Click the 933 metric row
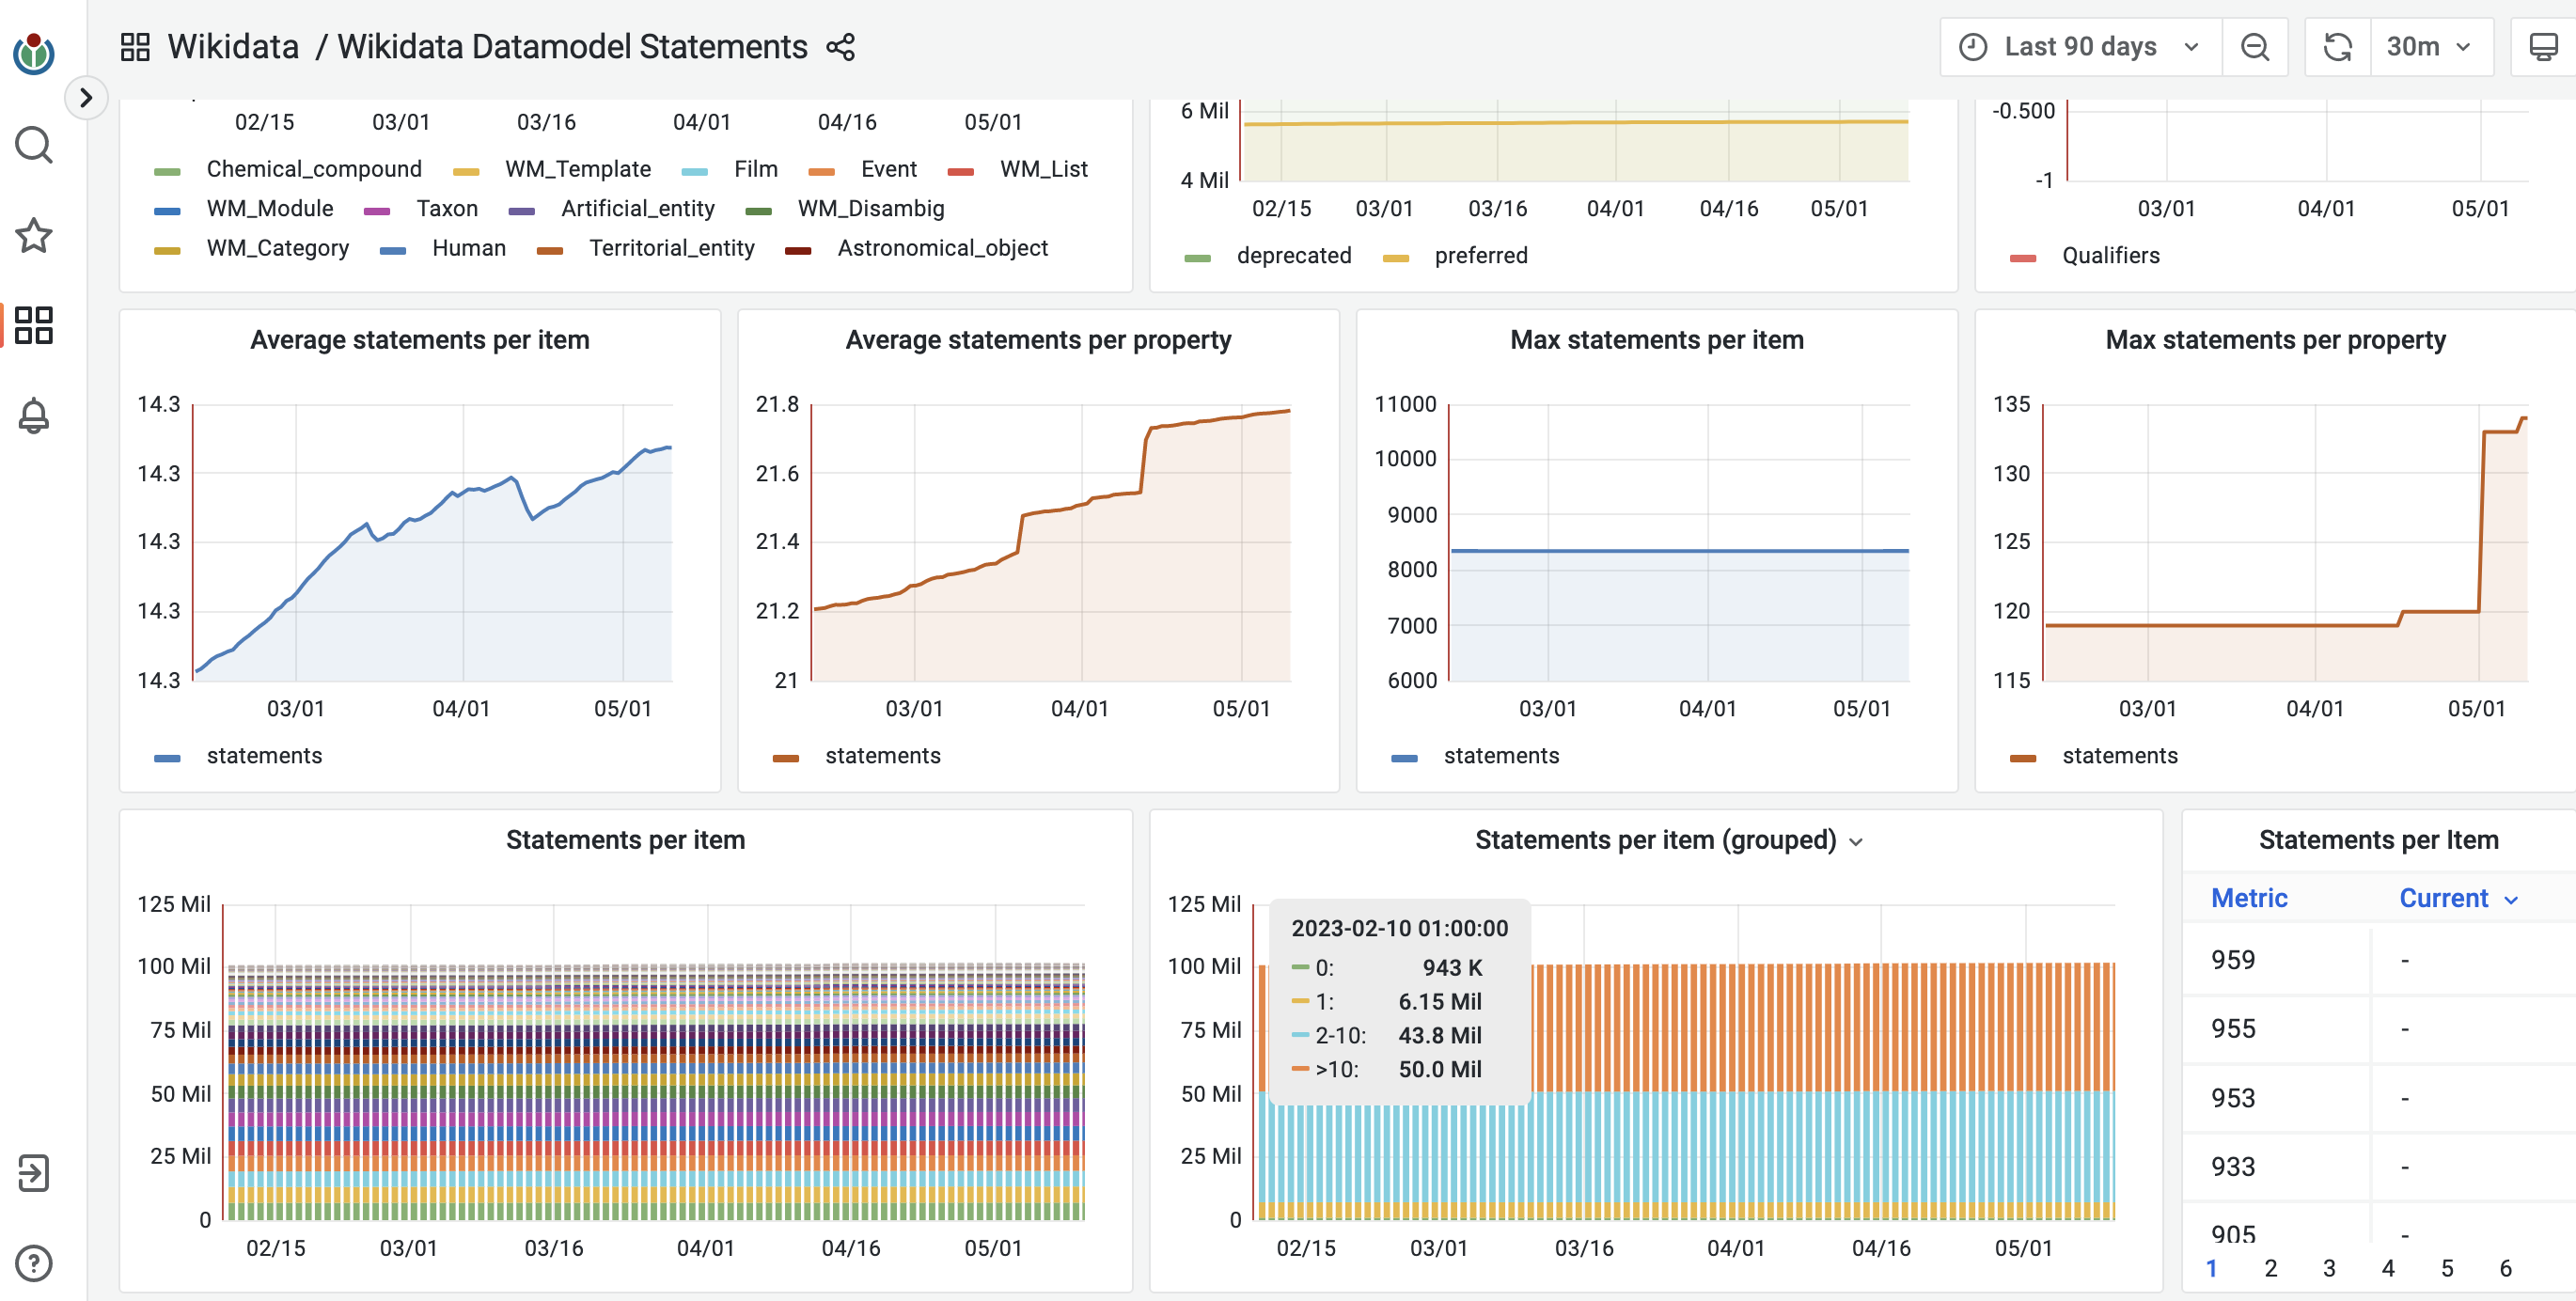The image size is (2576, 1301). (2378, 1167)
